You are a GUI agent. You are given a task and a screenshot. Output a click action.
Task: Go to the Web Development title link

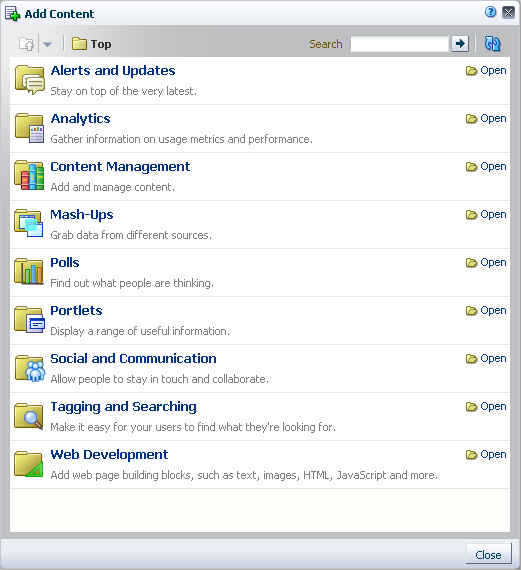tap(109, 454)
